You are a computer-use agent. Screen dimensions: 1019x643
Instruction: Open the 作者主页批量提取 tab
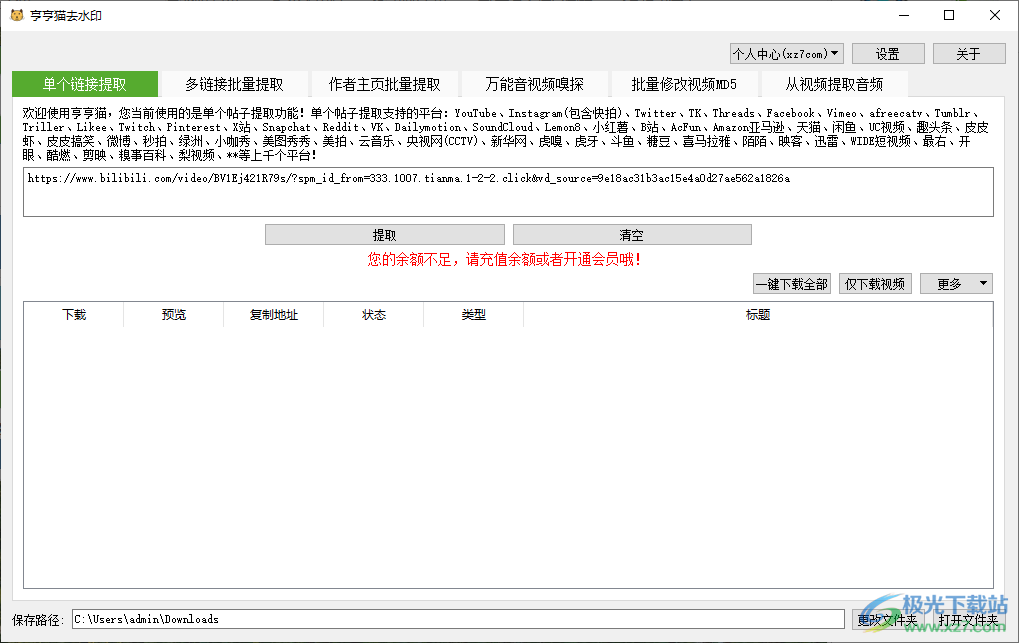coord(383,84)
